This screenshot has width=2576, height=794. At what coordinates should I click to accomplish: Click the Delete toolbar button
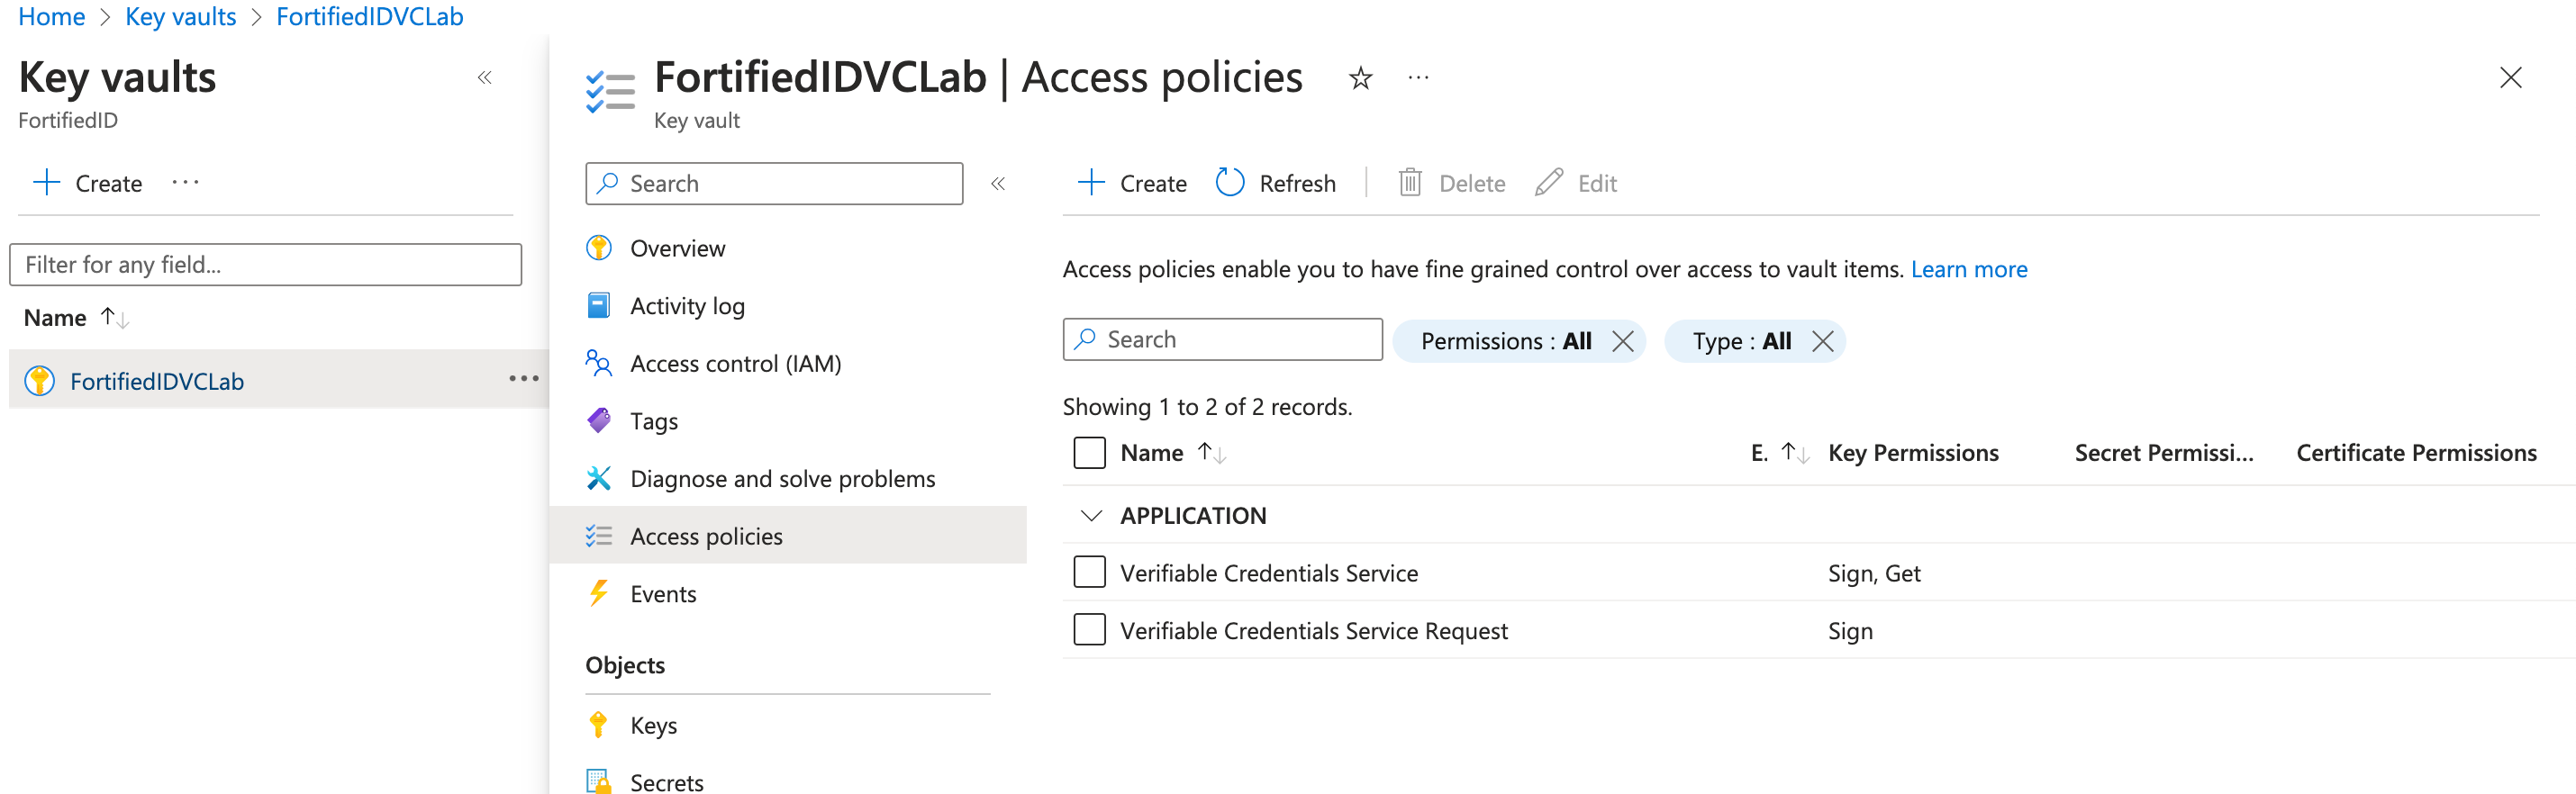[x=1452, y=184]
